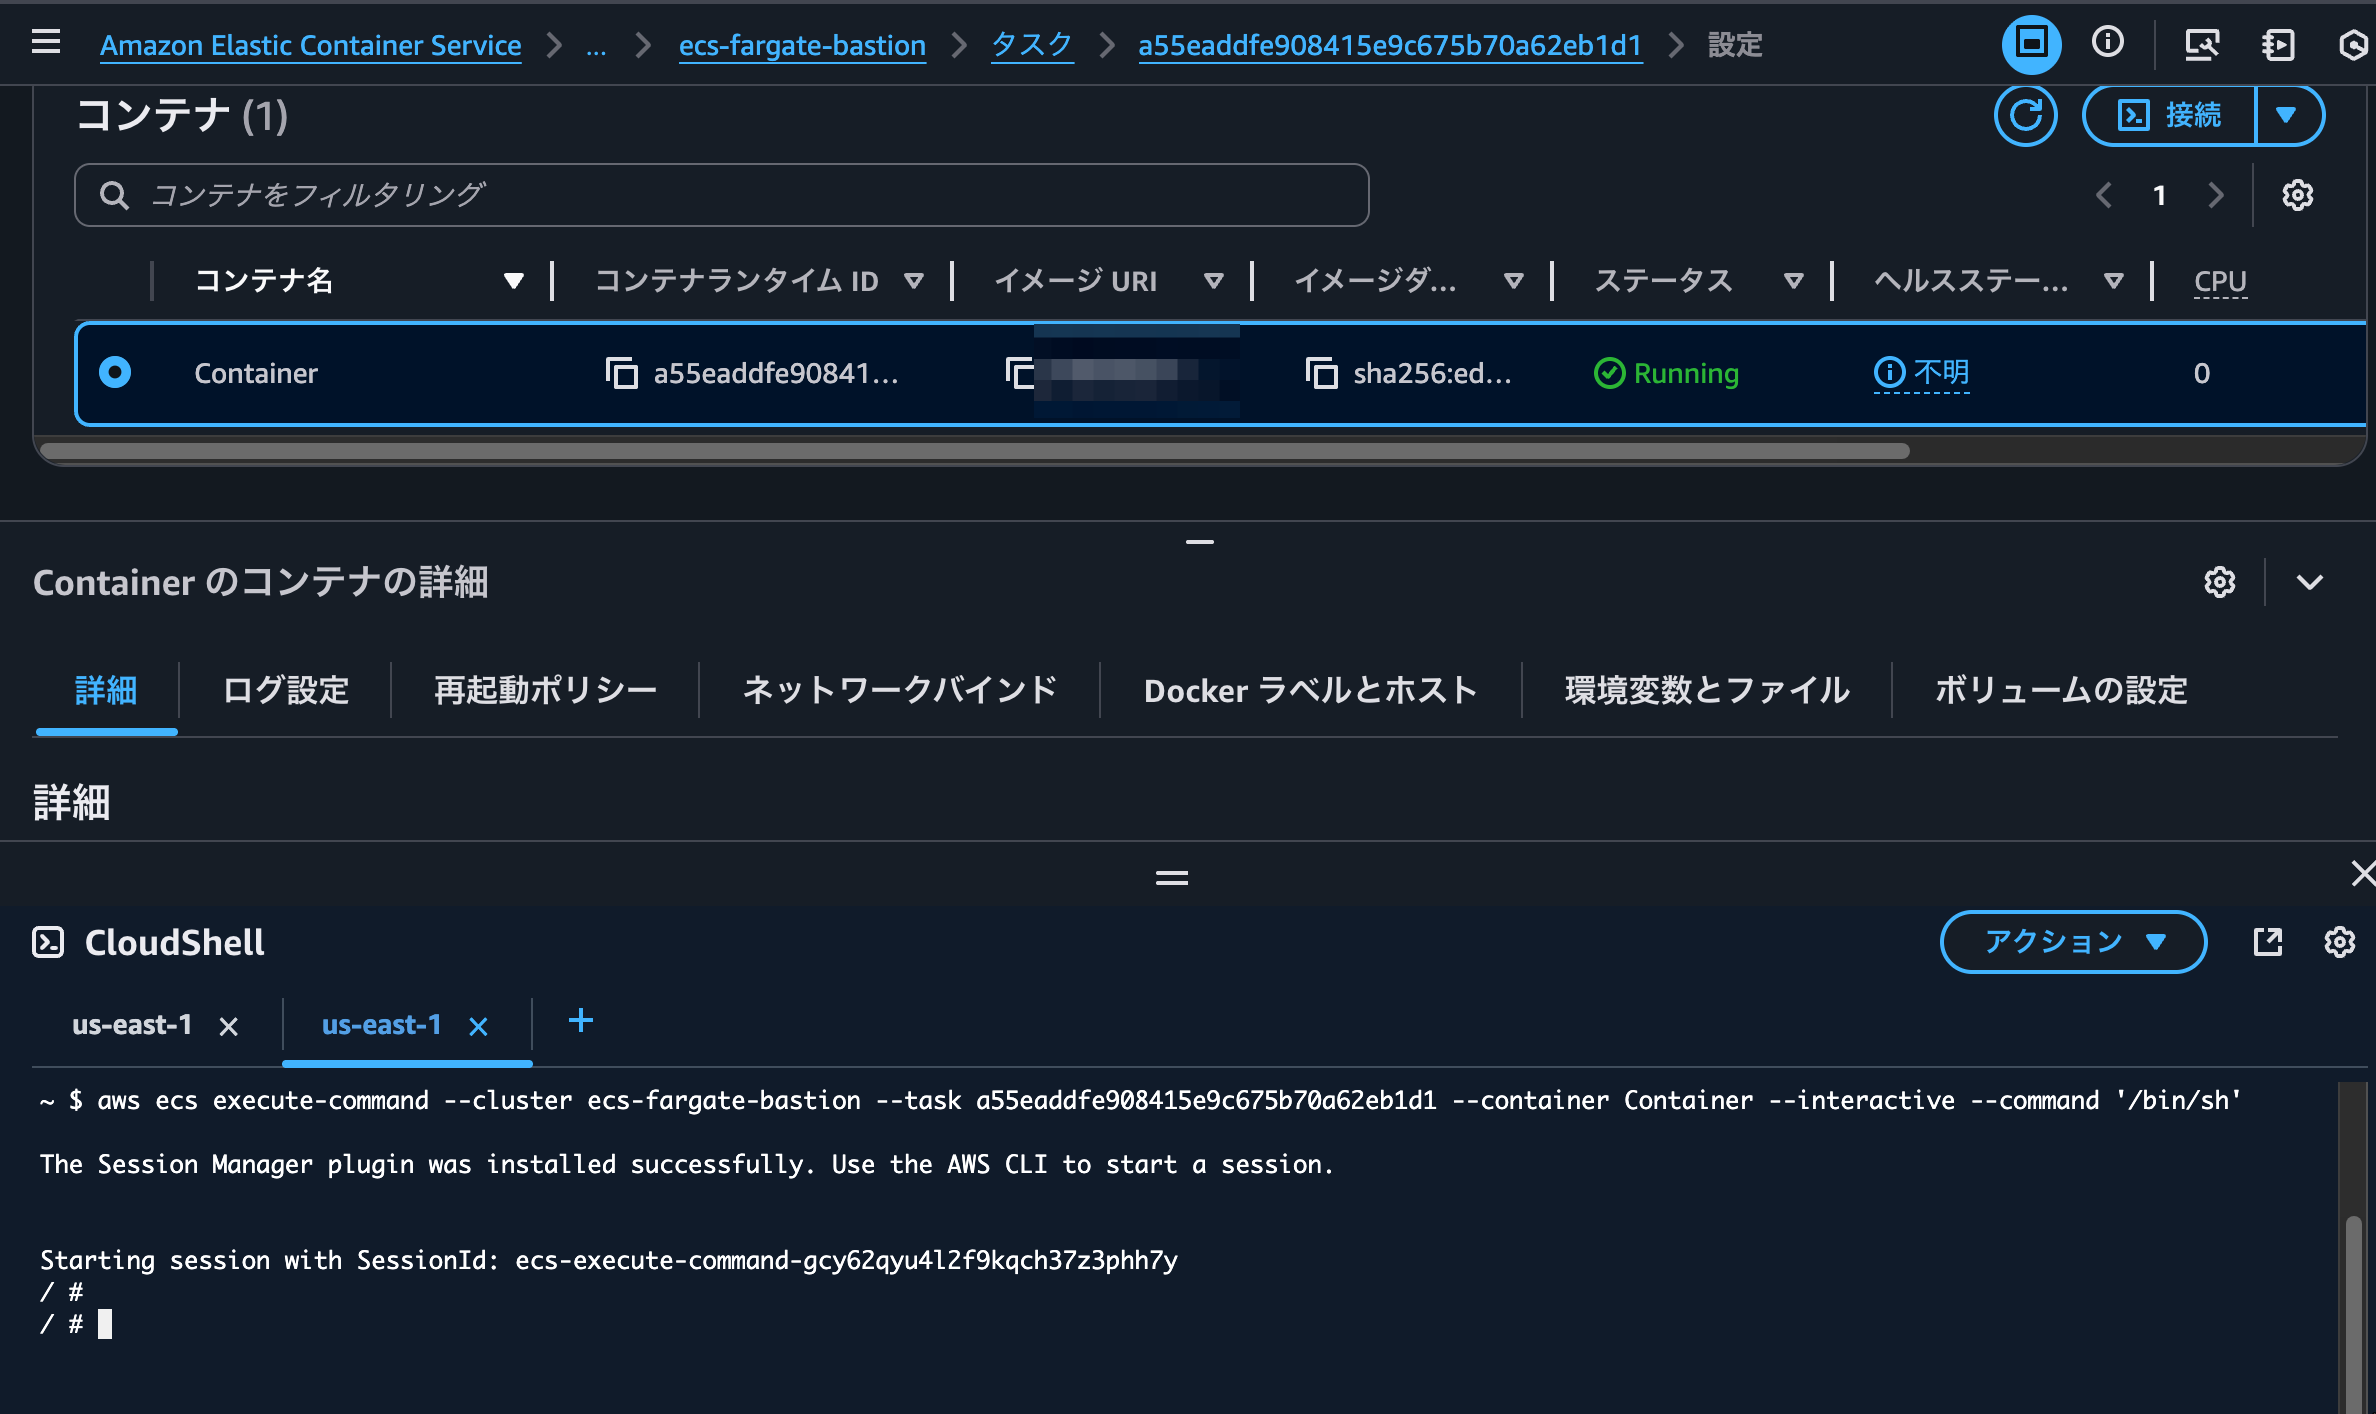Refresh the containers list
The image size is (2376, 1414).
click(2025, 115)
